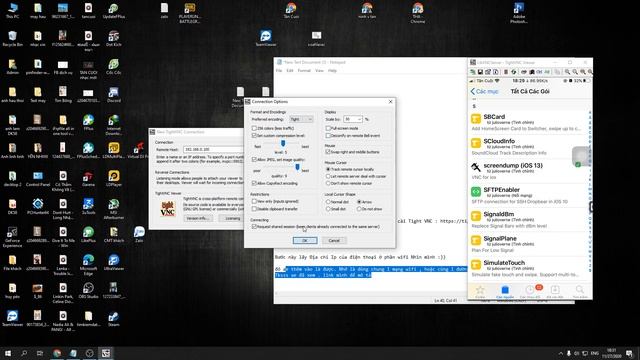This screenshot has width=640, height=360.
Task: Open the Installed tab icon in Cydia
Action: 555,291
